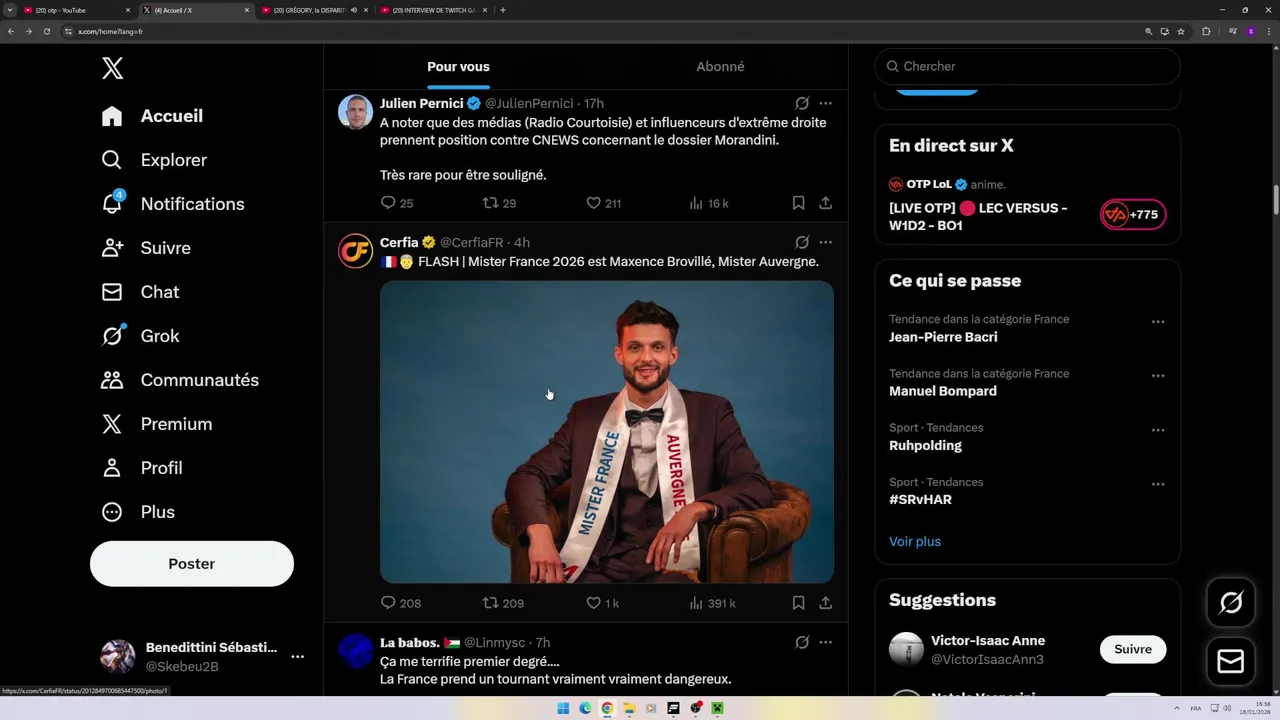Image resolution: width=1280 pixels, height=720 pixels.
Task: Repost Julien Pernici's post
Action: pos(499,203)
